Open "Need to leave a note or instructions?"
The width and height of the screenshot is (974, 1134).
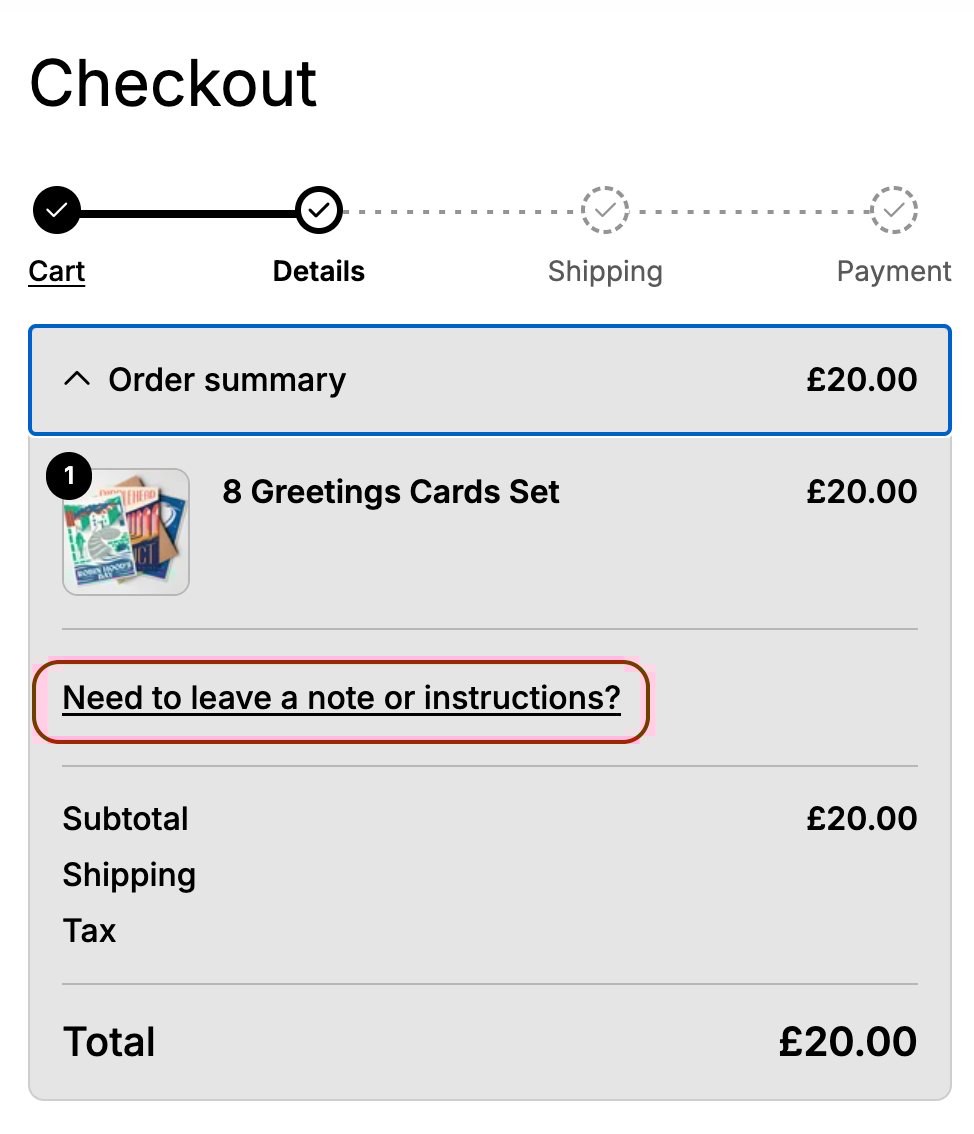[x=342, y=698]
